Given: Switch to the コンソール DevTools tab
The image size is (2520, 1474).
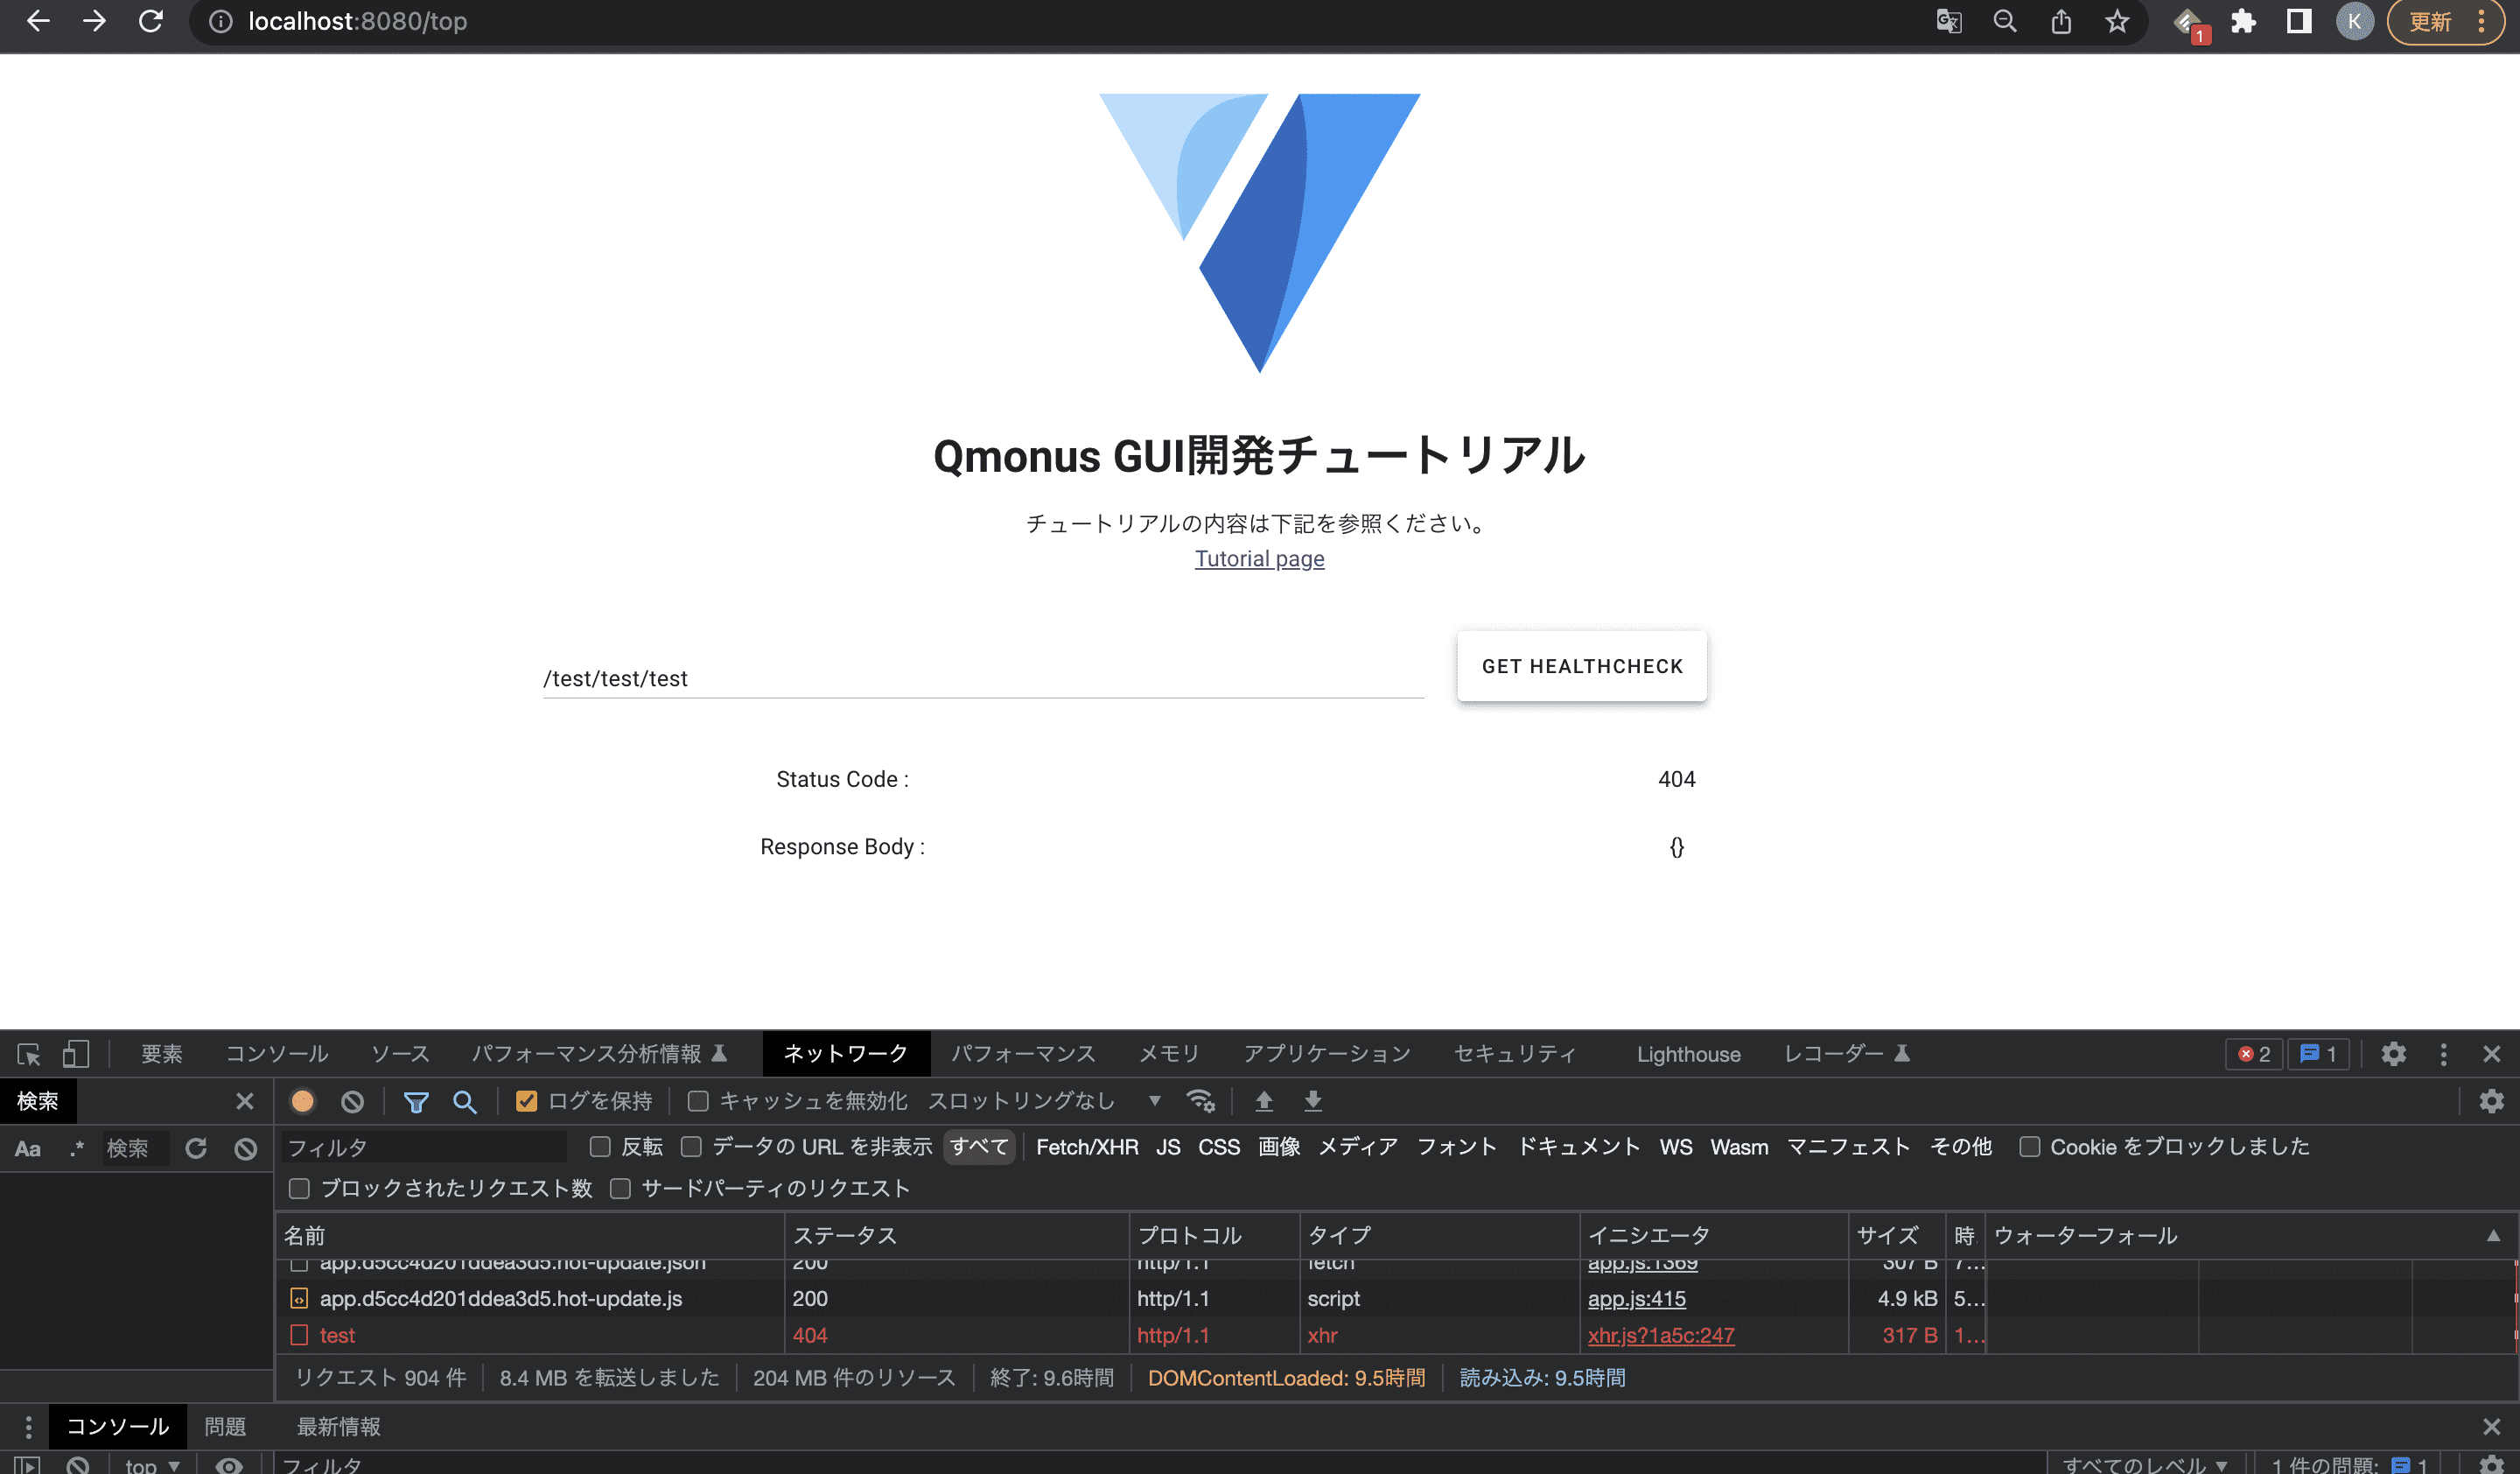Looking at the screenshot, I should tap(276, 1054).
